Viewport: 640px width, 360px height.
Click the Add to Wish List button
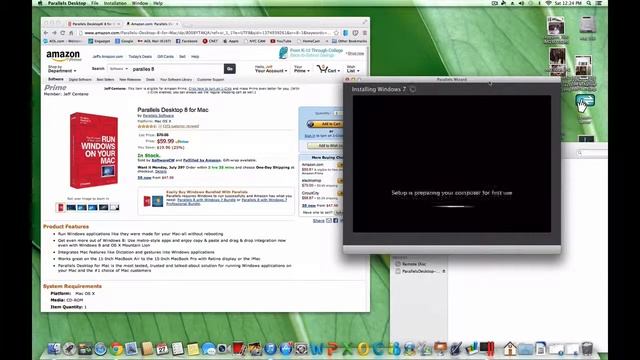click(325, 146)
